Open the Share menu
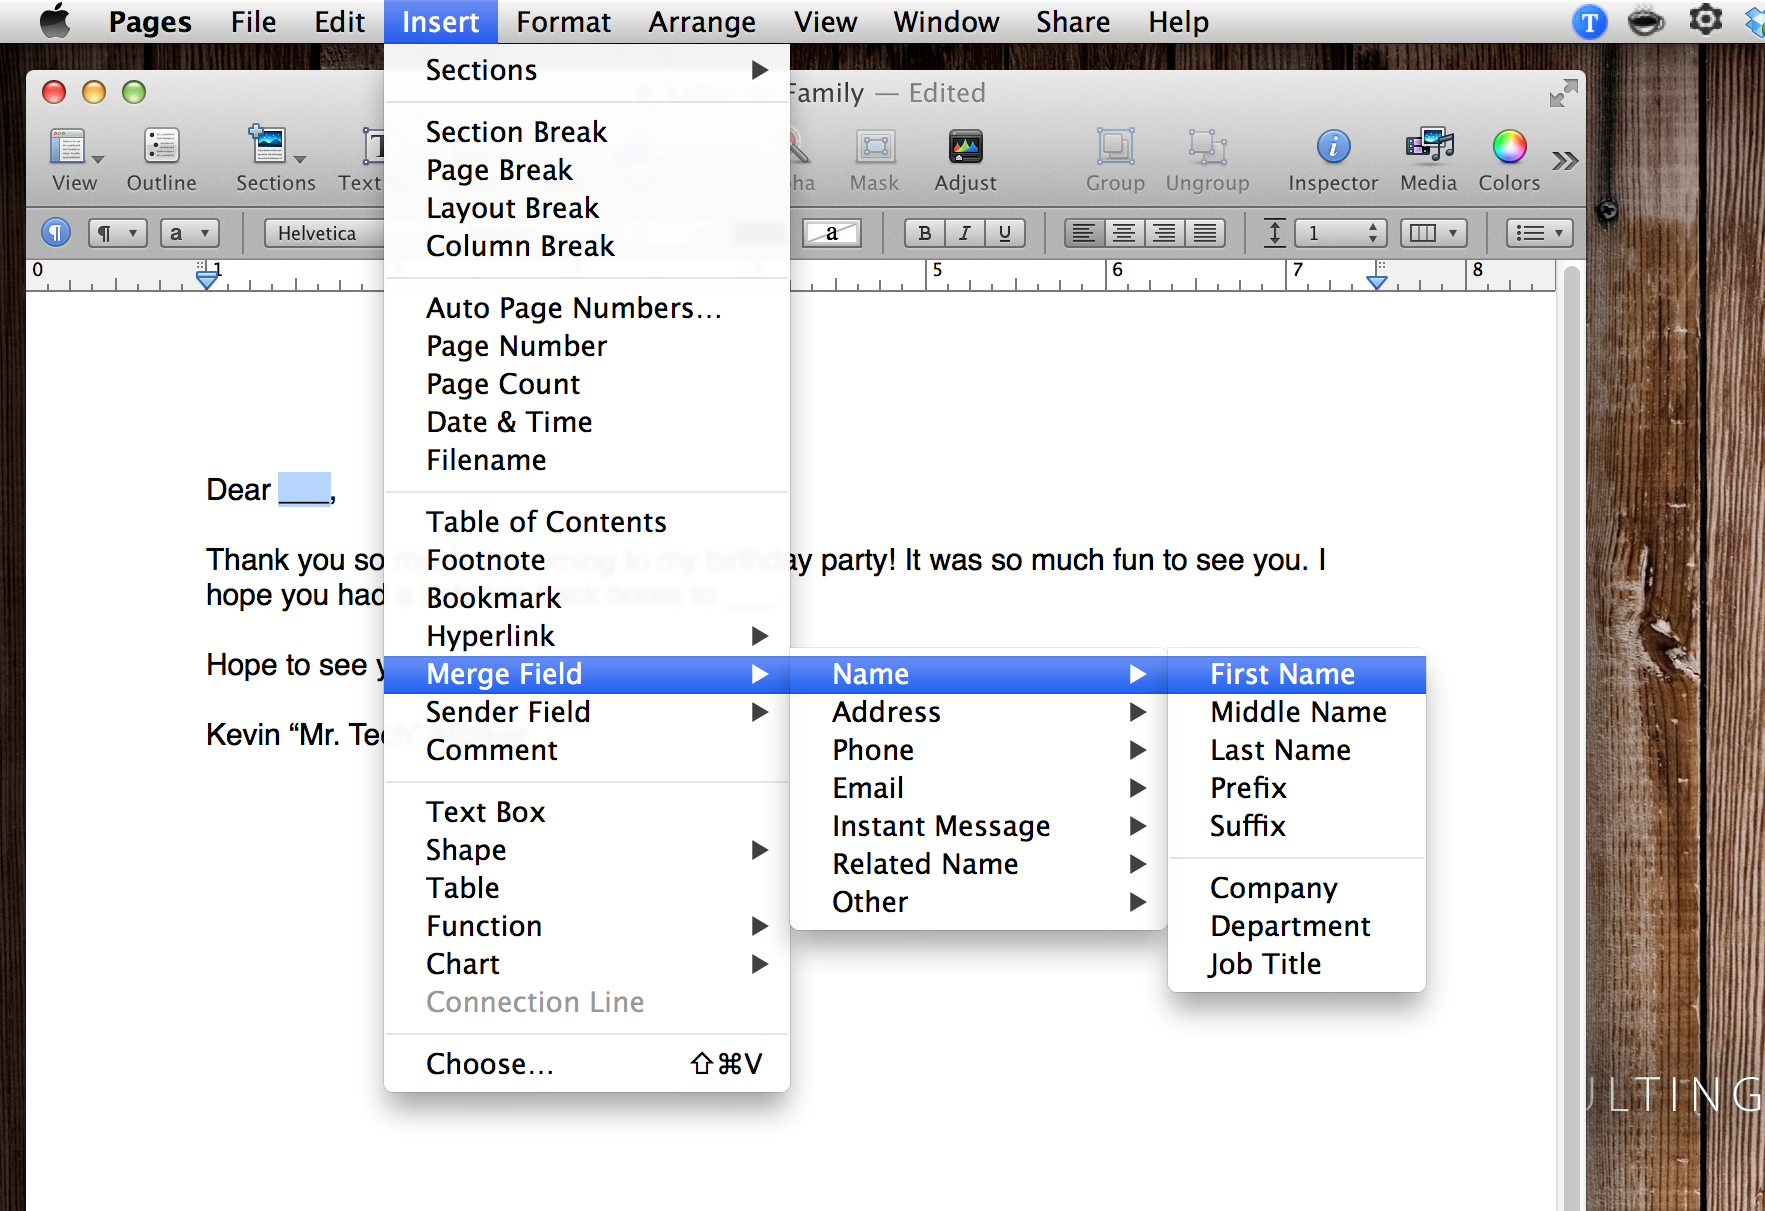 1073,22
